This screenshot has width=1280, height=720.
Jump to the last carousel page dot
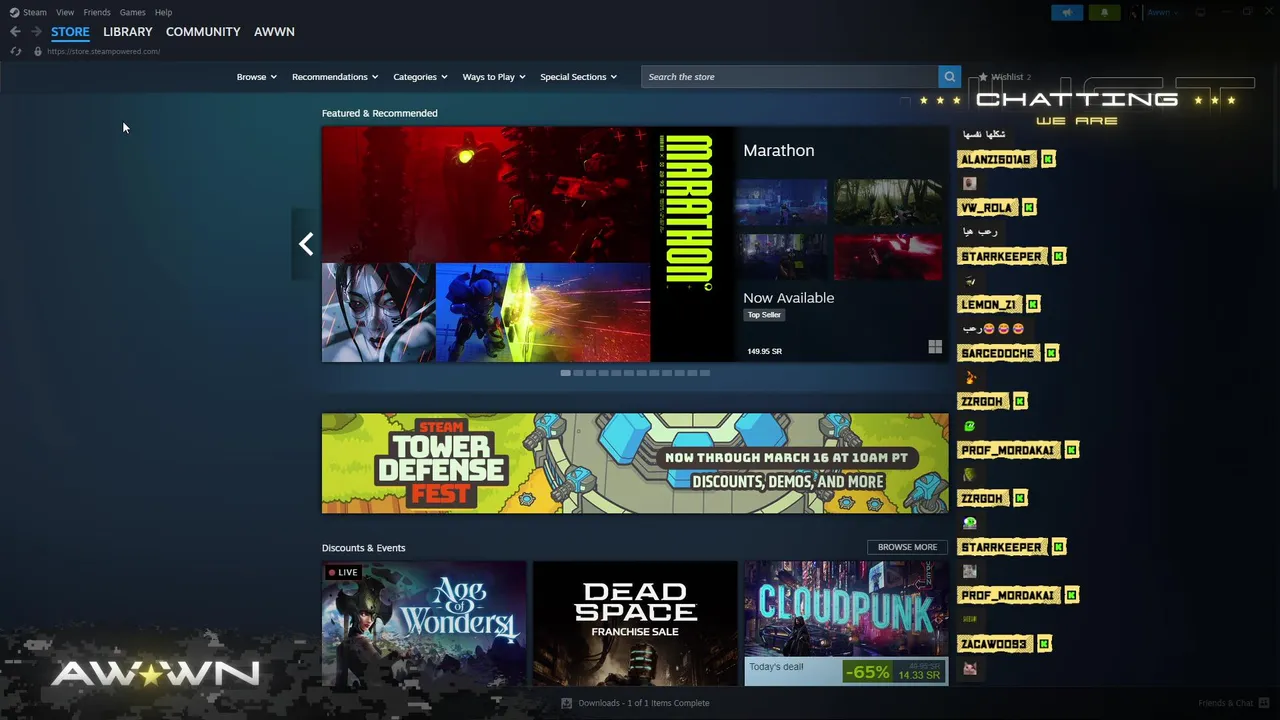(x=705, y=373)
